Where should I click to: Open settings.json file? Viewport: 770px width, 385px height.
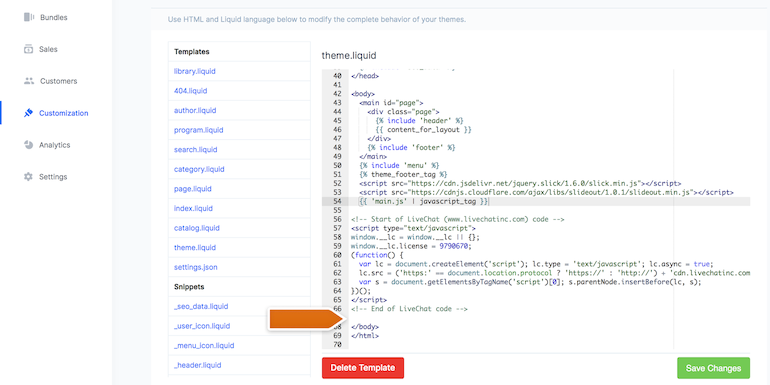[195, 268]
